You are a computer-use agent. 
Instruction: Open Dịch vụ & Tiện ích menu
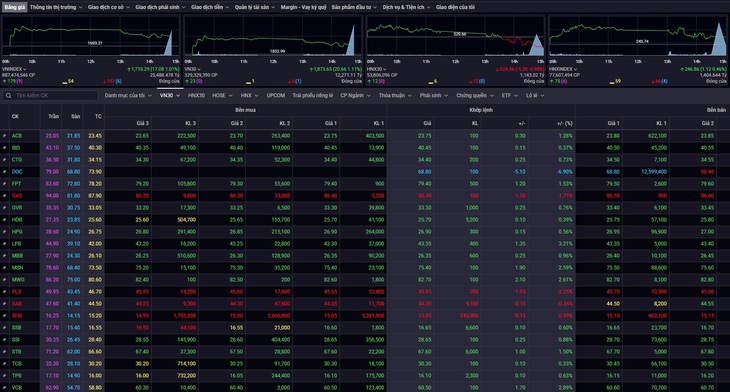coord(406,7)
